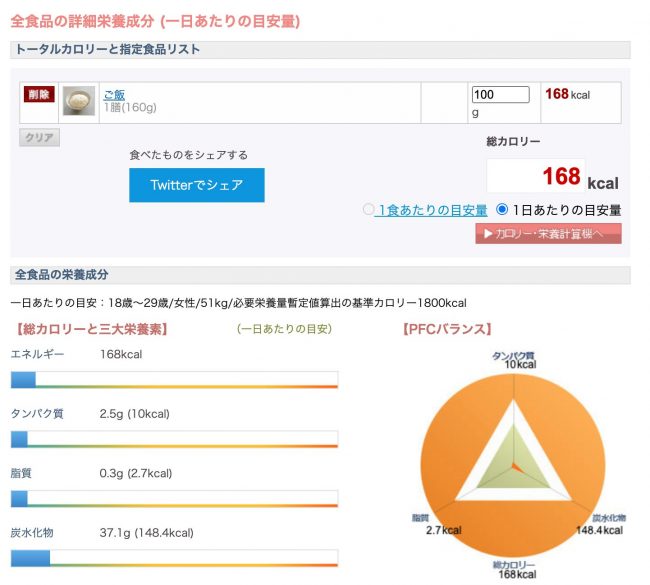Viewport: 650px width, 585px height.
Task: Click the gram amount input field
Action: (x=500, y=95)
